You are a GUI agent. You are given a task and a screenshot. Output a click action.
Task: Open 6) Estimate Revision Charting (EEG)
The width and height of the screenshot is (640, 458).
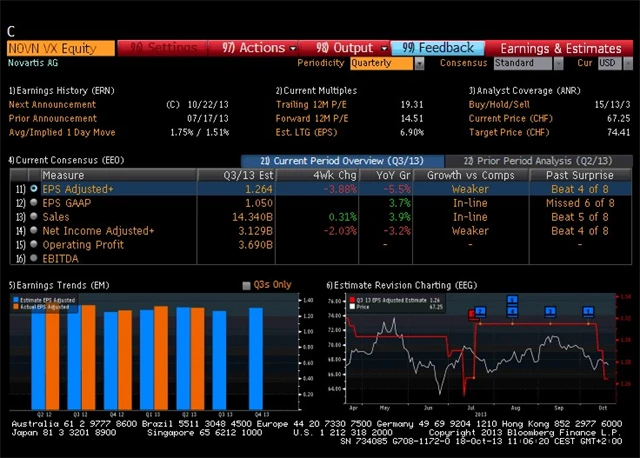402,285
